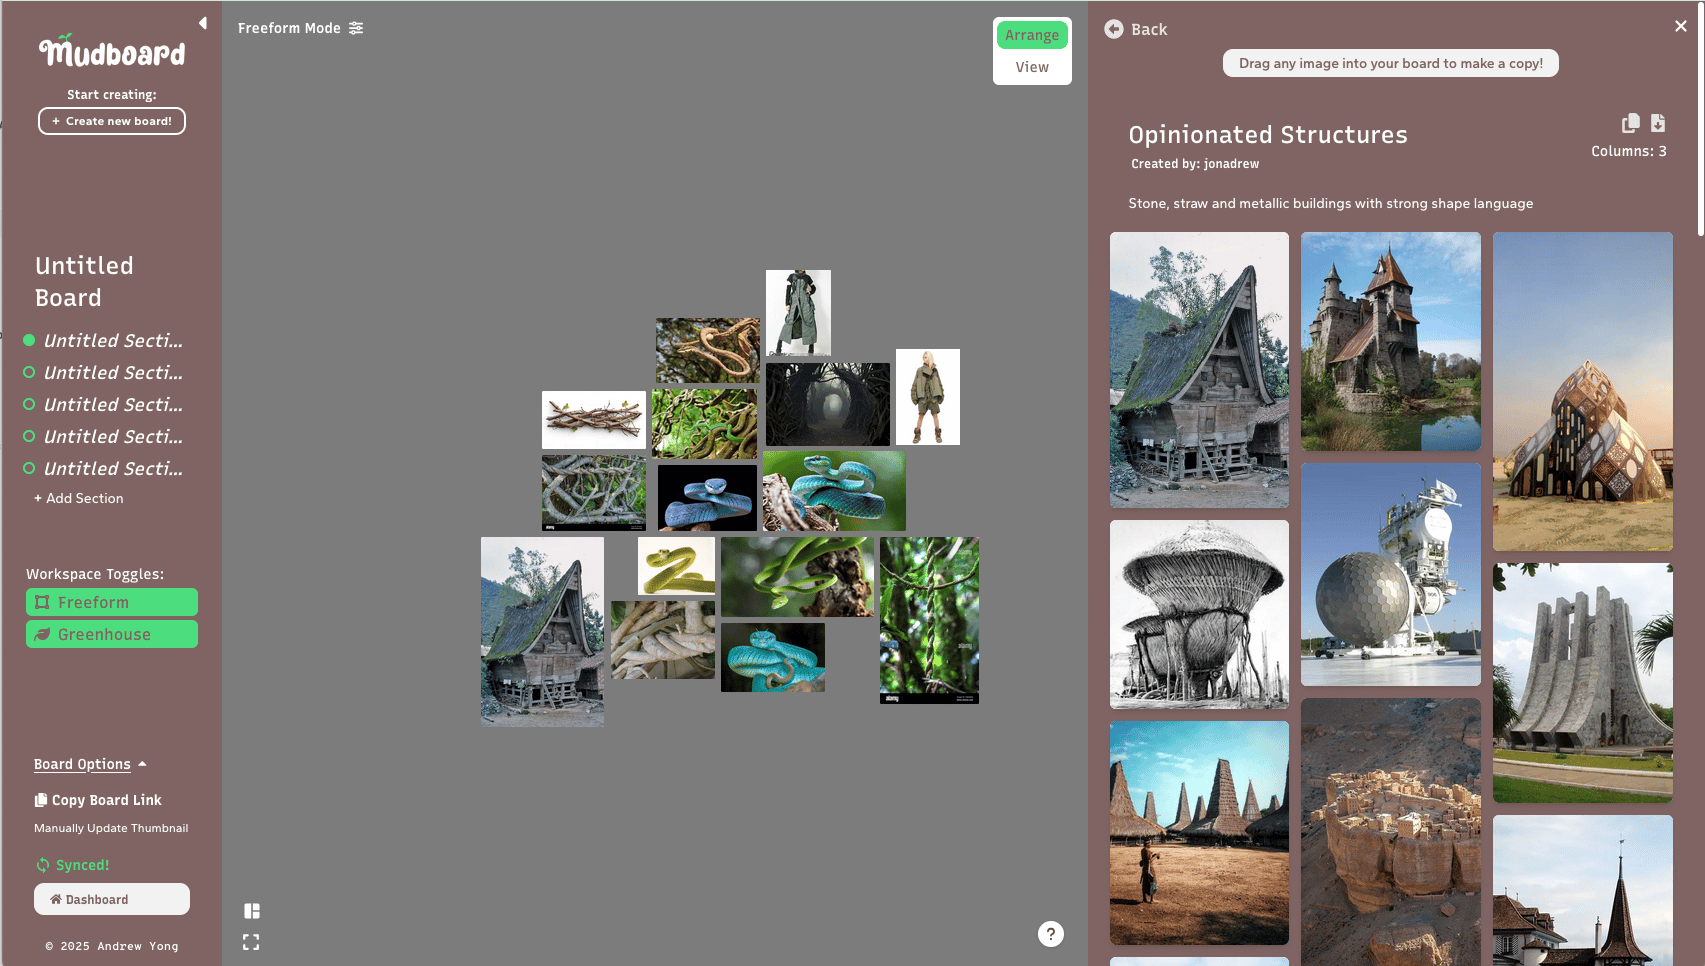Select the twig bundle on white image
1705x966 pixels.
coord(594,420)
